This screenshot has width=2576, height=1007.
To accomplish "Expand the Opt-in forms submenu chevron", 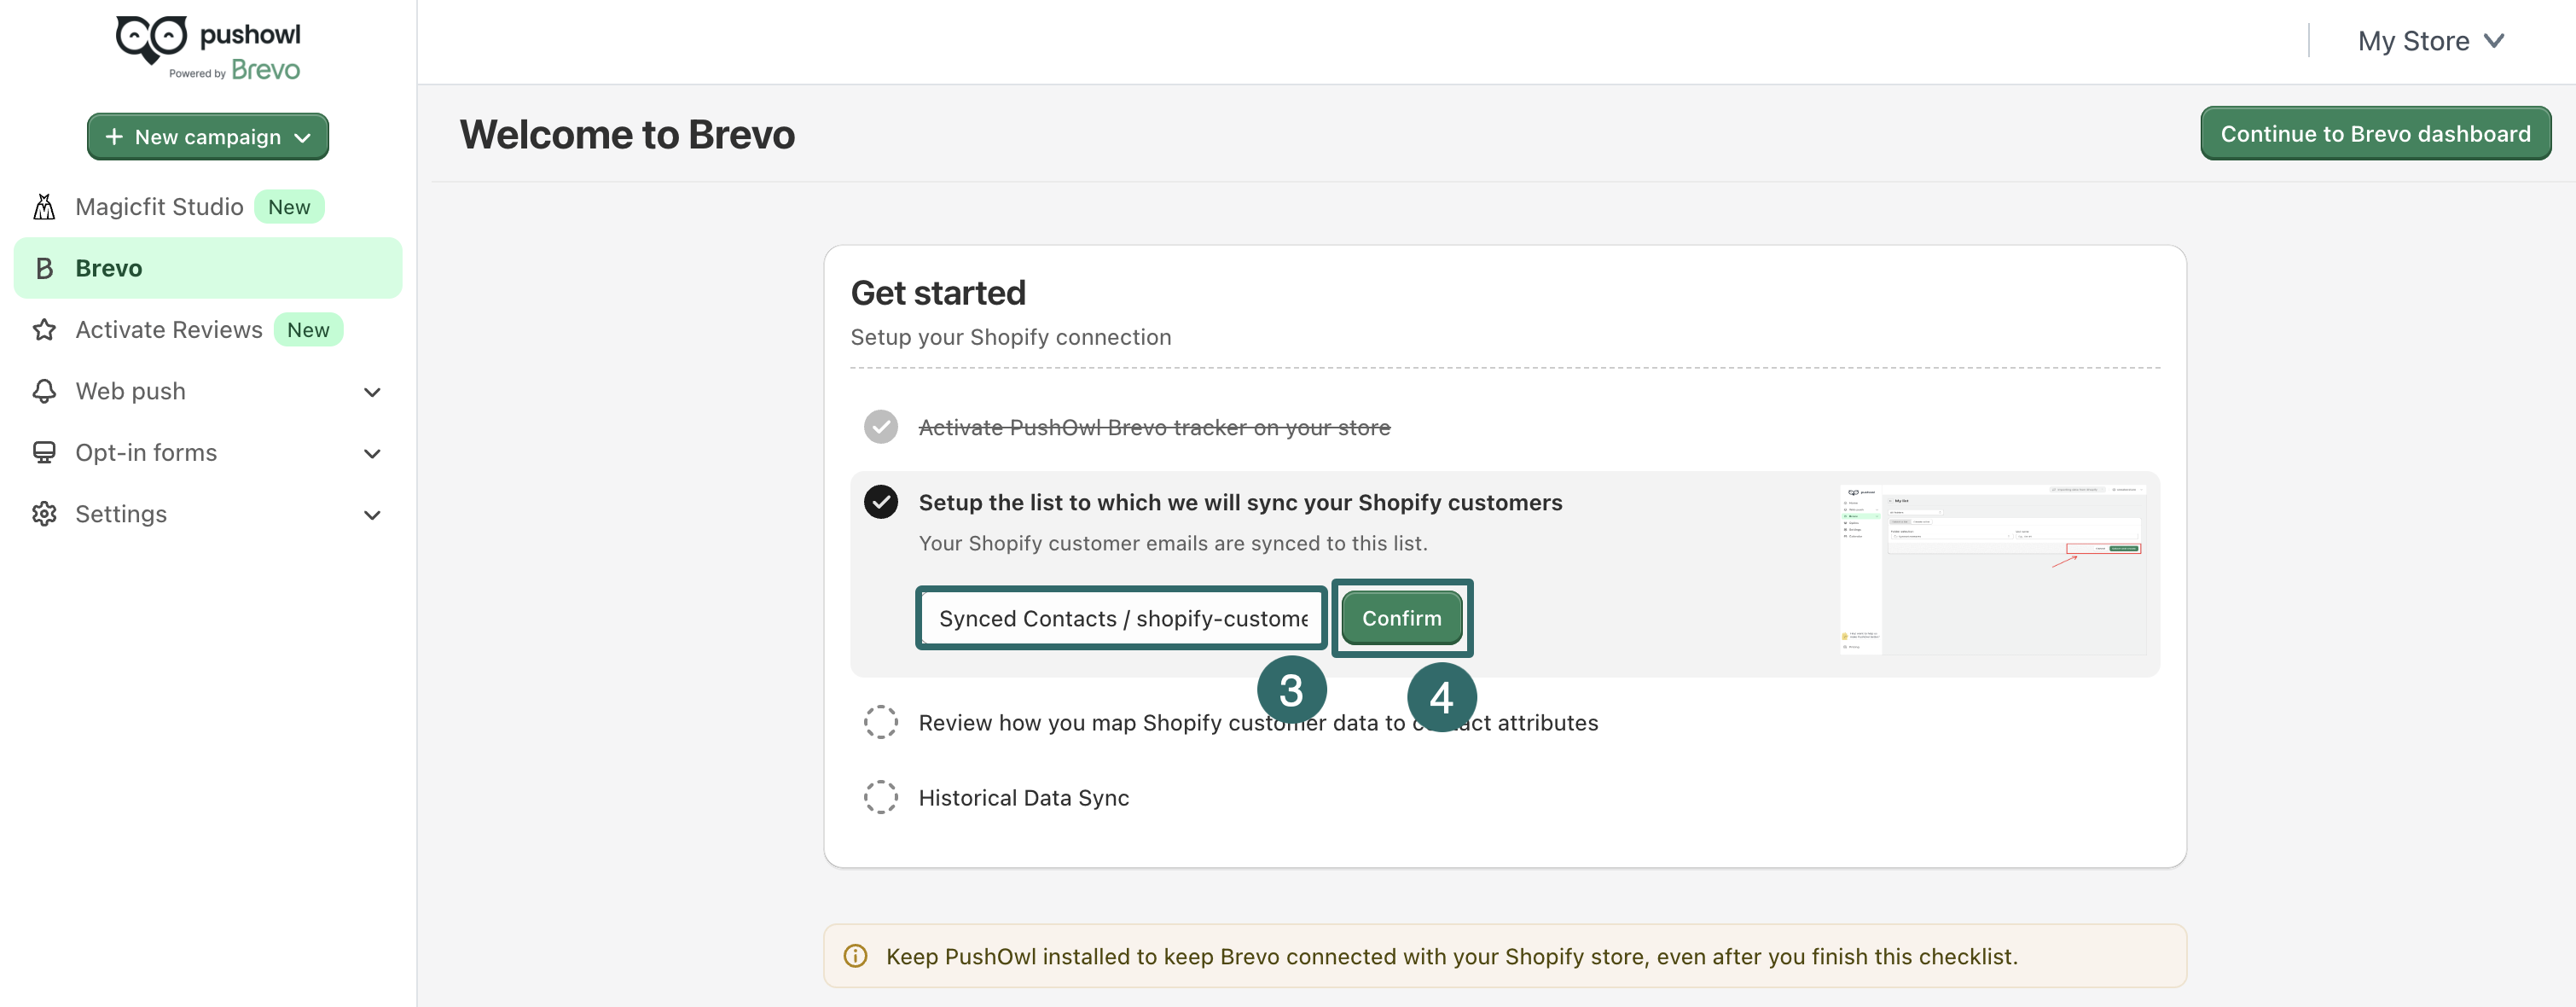I will (372, 453).
